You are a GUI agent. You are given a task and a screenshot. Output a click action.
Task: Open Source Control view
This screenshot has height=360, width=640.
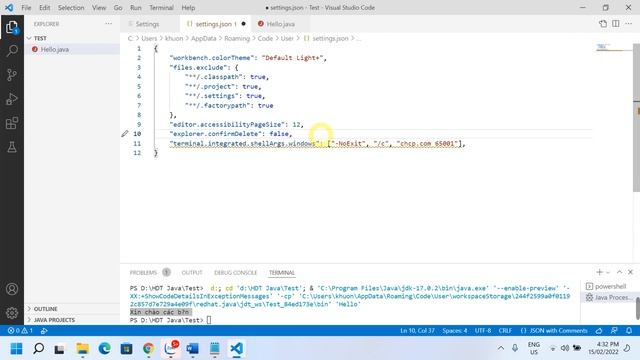(x=12, y=75)
